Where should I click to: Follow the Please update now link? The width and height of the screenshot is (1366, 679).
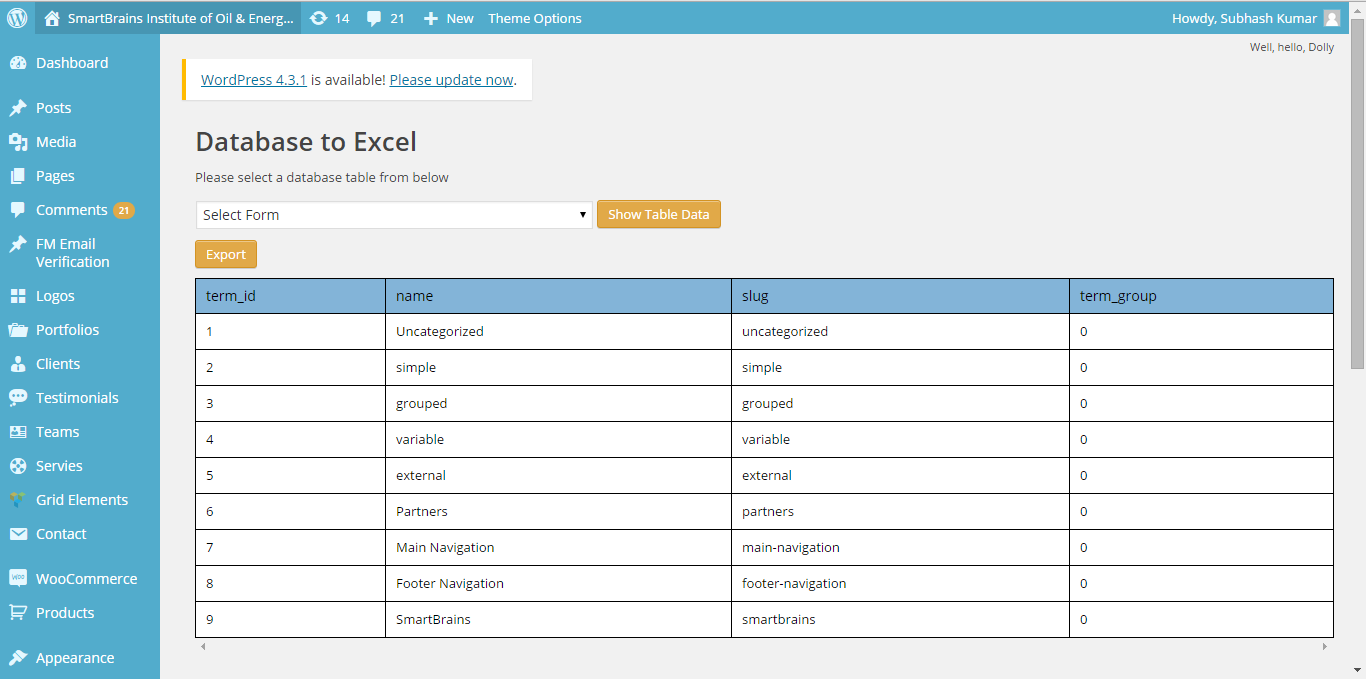tap(451, 80)
